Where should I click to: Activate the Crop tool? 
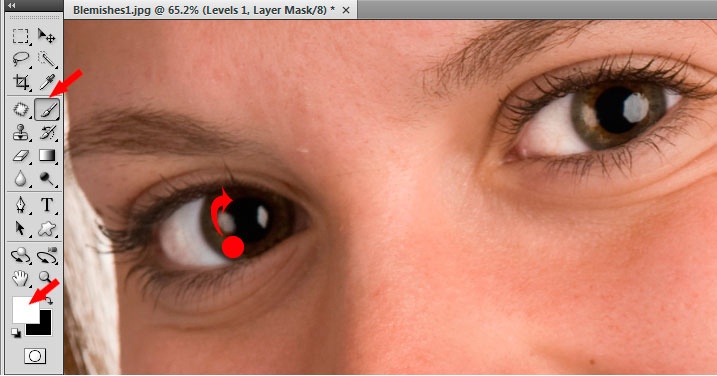21,82
